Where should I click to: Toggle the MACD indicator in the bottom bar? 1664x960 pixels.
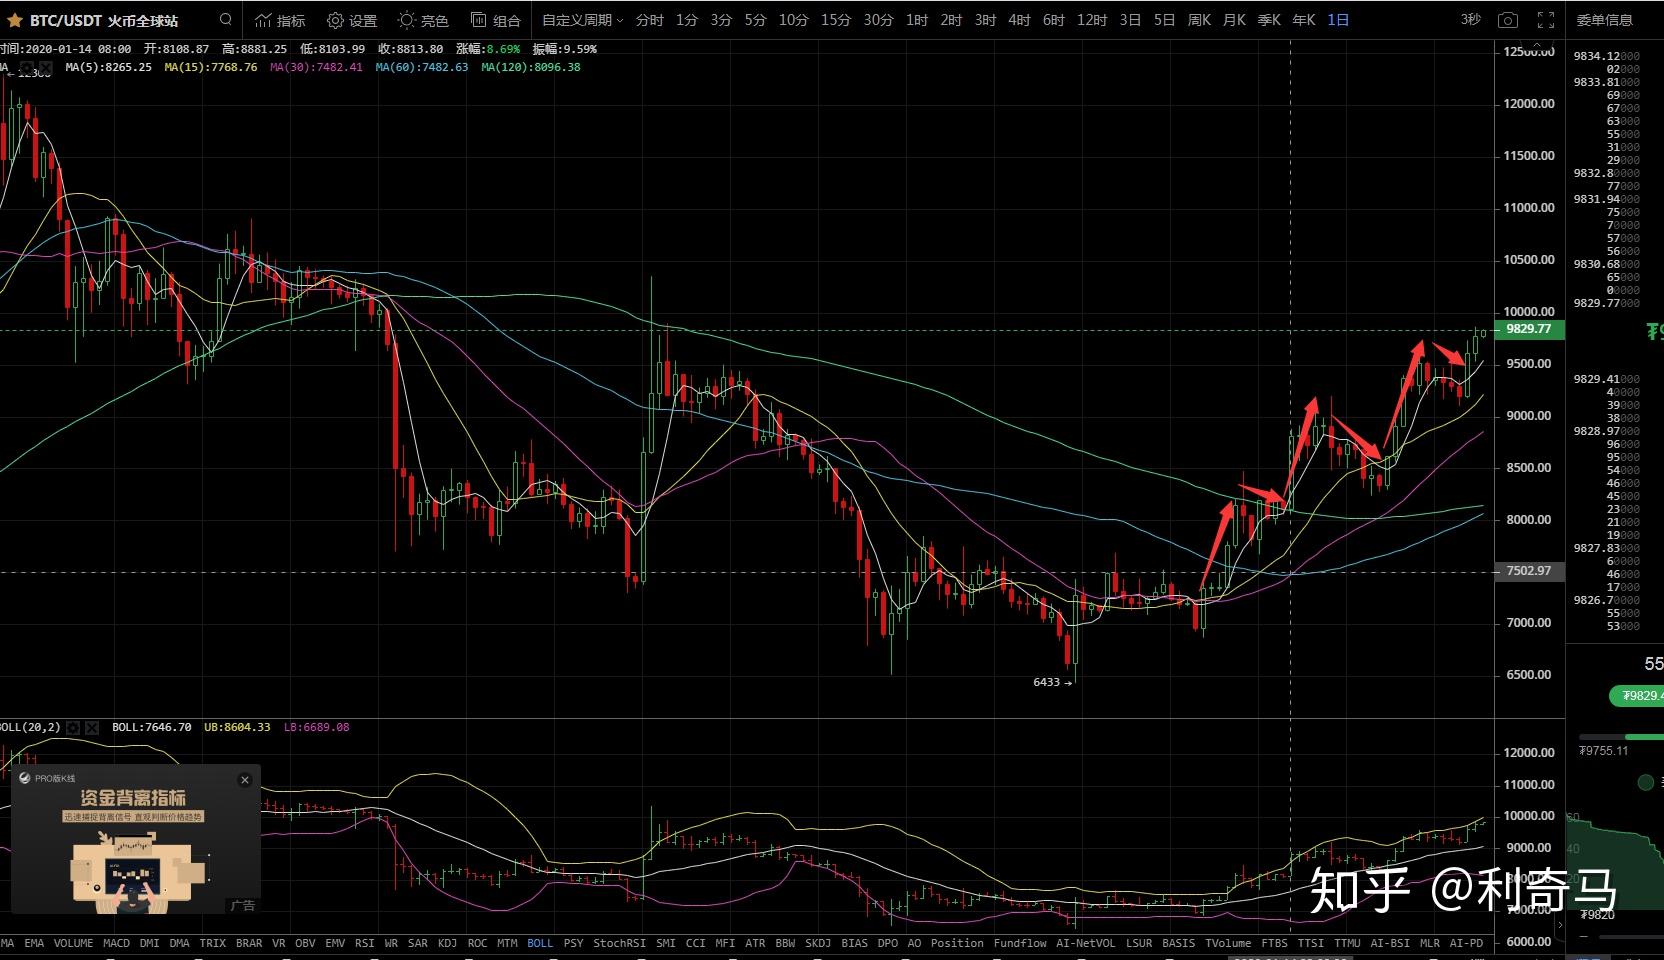coord(116,943)
